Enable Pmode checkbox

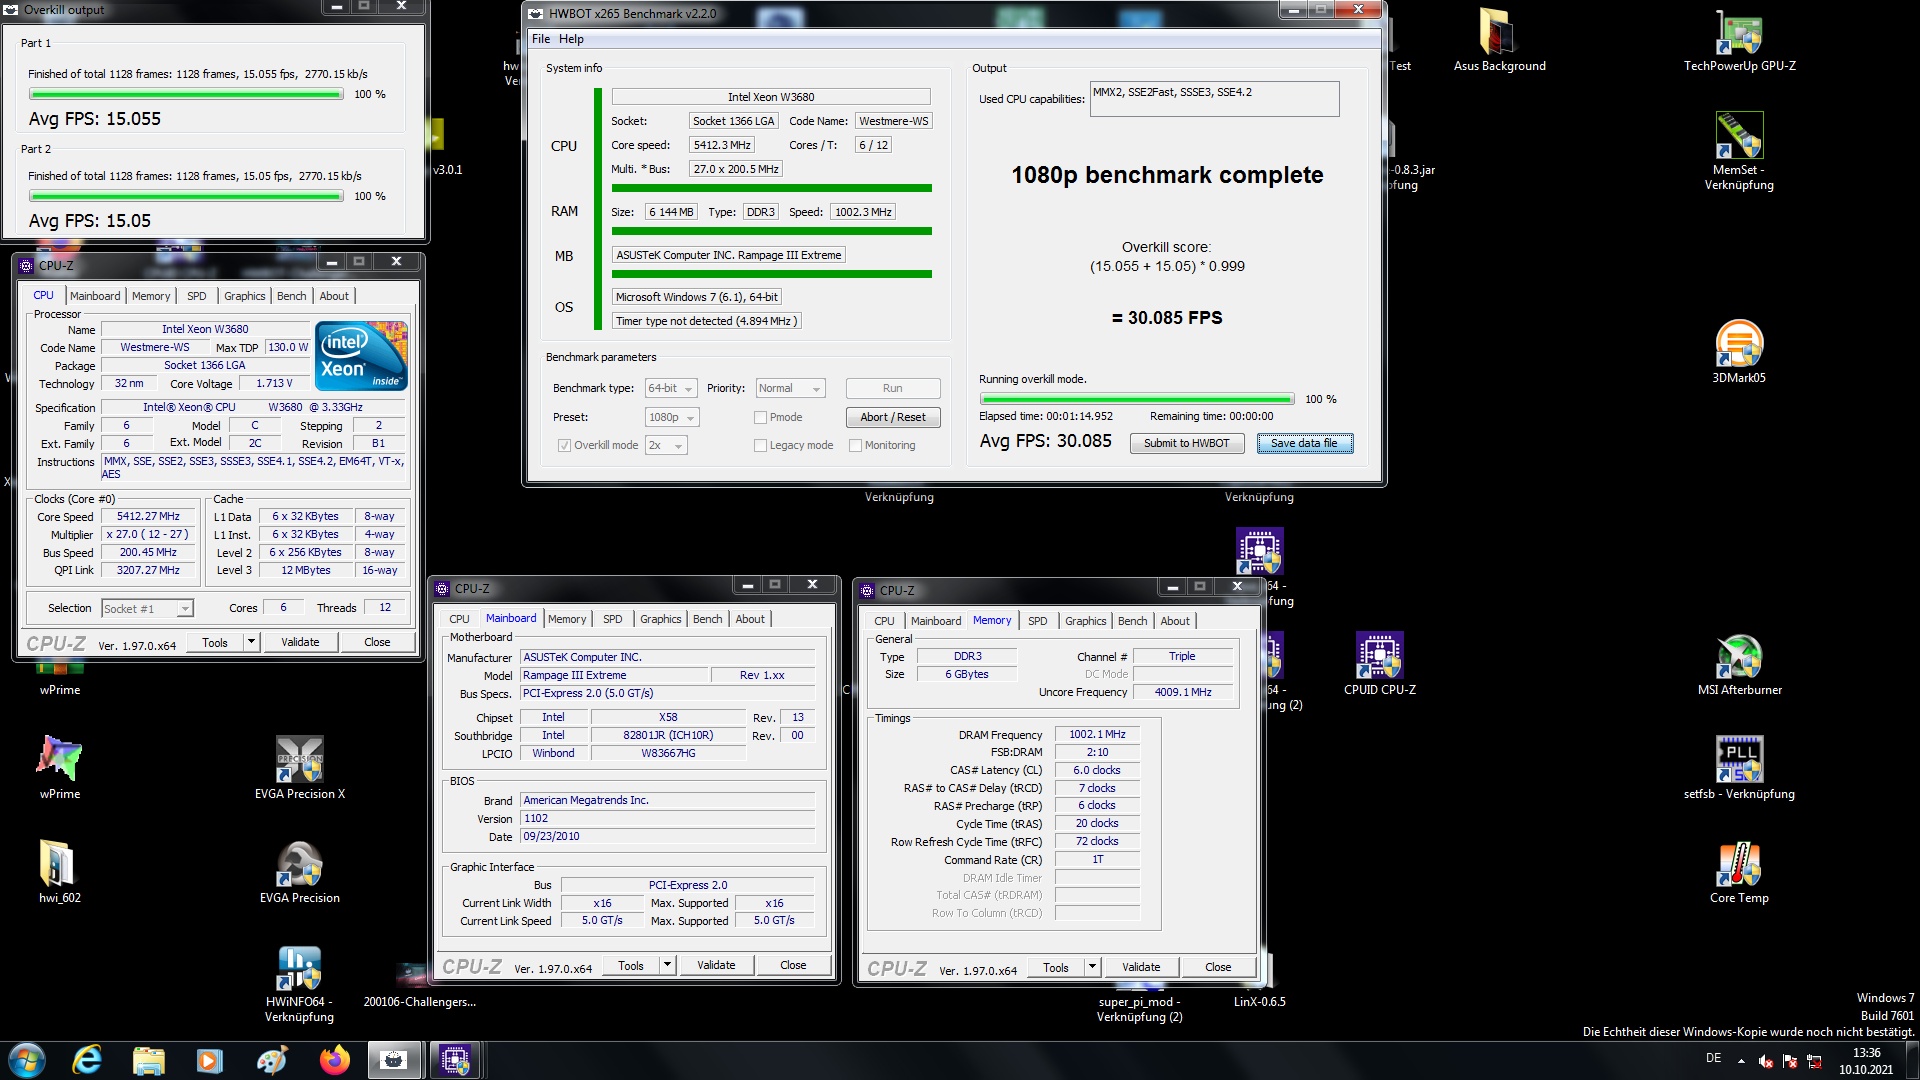[760, 418]
